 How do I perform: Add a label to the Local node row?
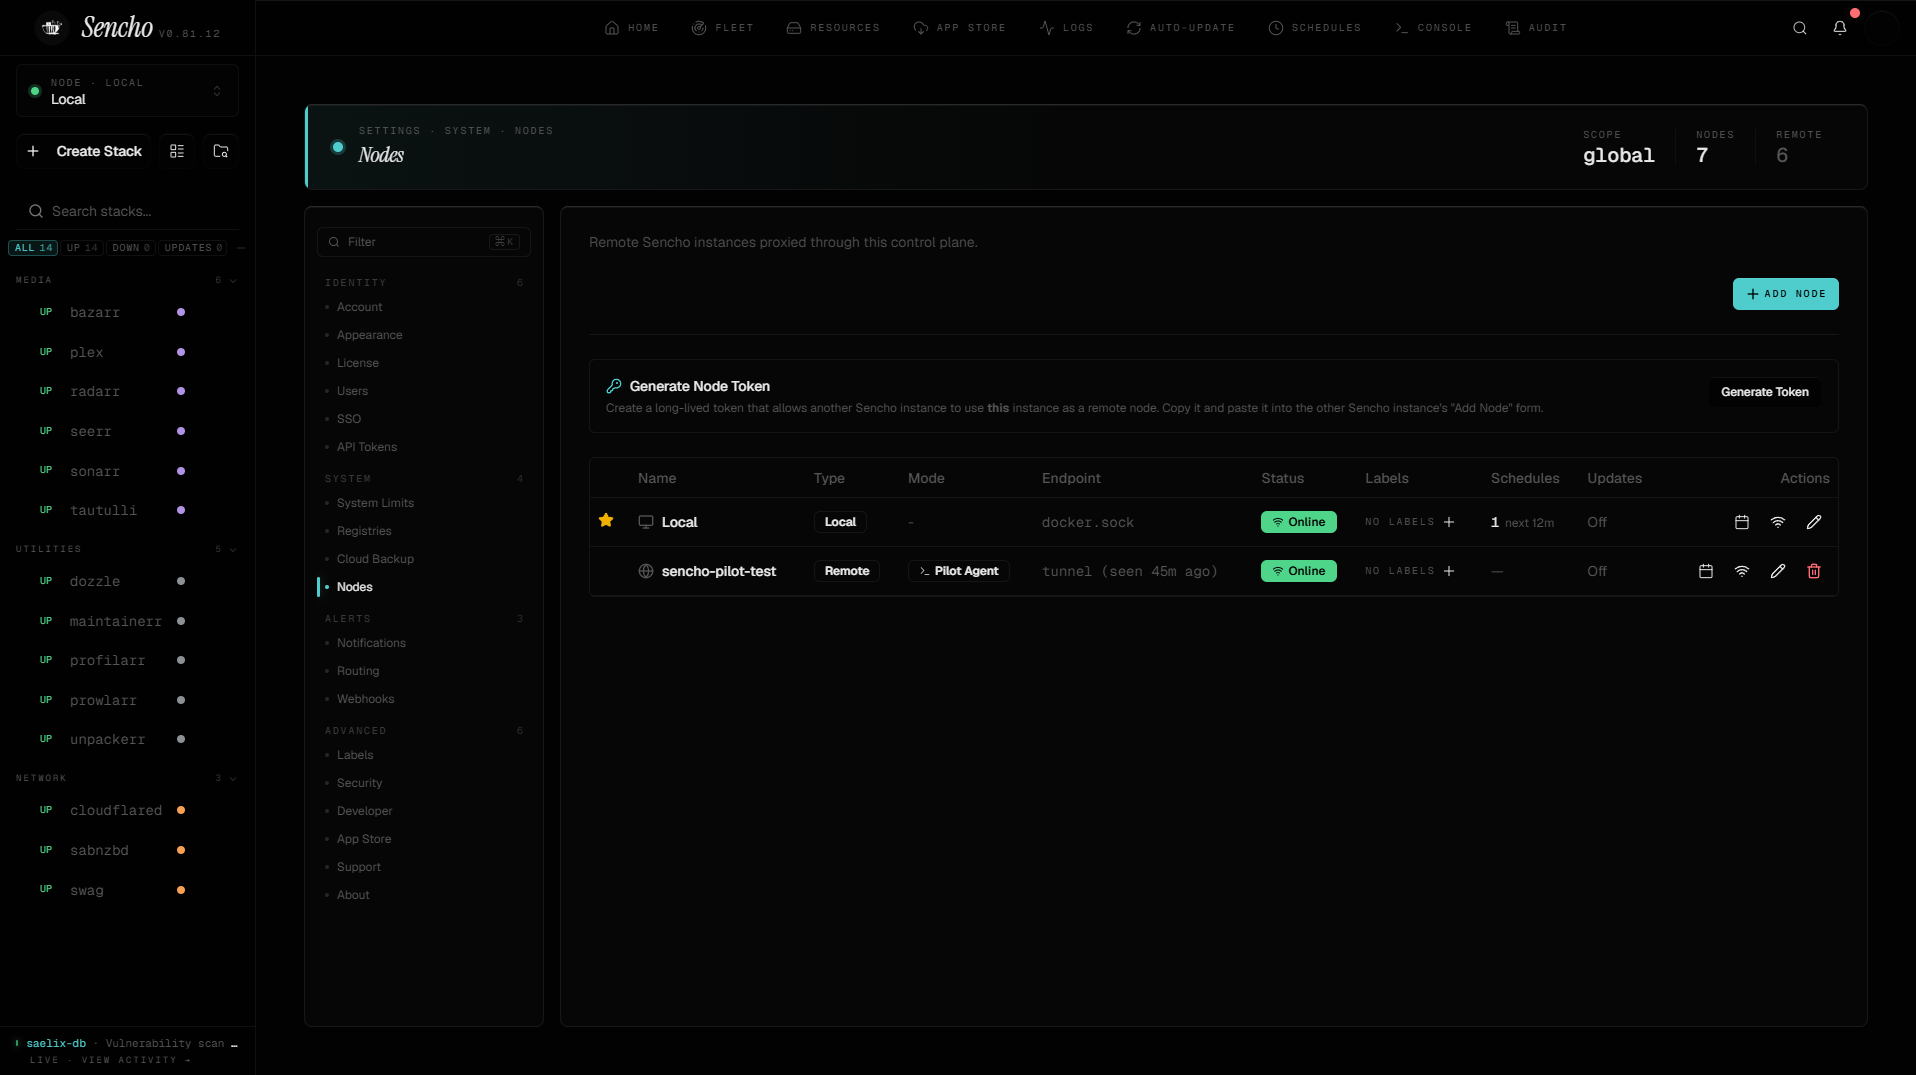[1449, 522]
